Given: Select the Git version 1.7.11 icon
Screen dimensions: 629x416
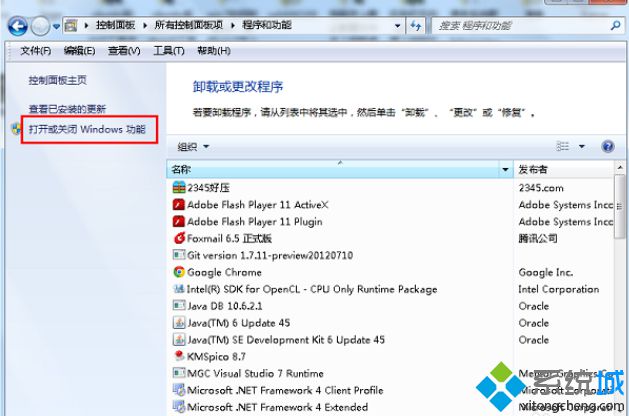Looking at the screenshot, I should coord(179,255).
